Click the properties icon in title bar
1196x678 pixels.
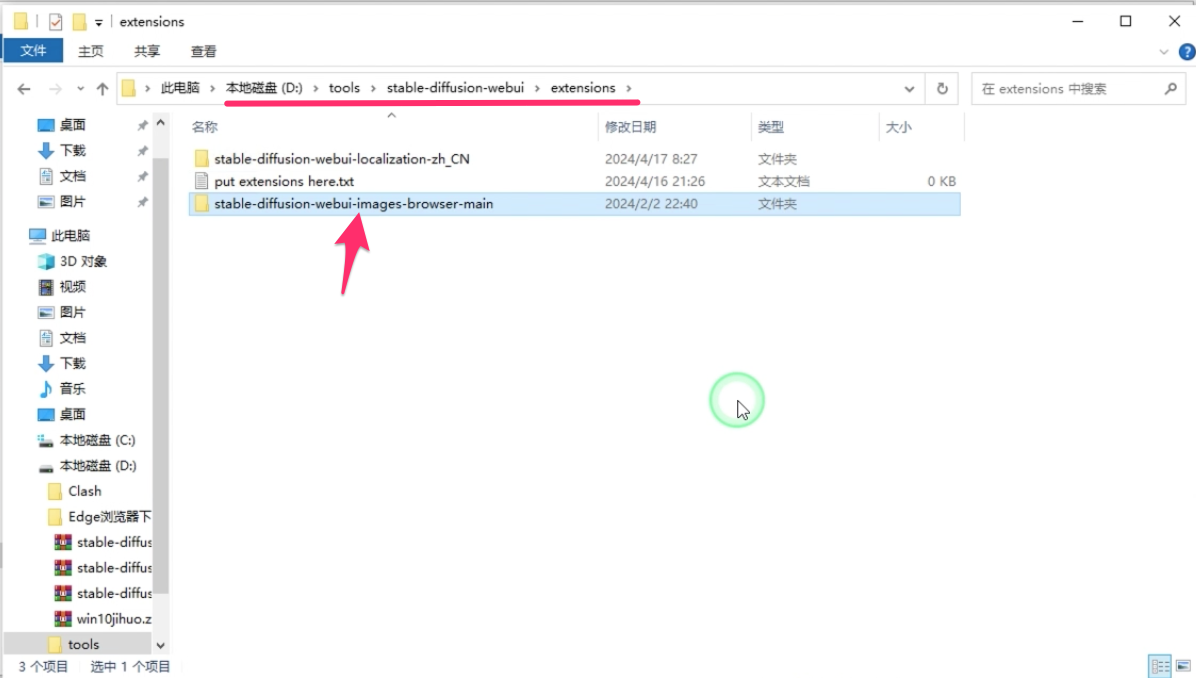[56, 22]
